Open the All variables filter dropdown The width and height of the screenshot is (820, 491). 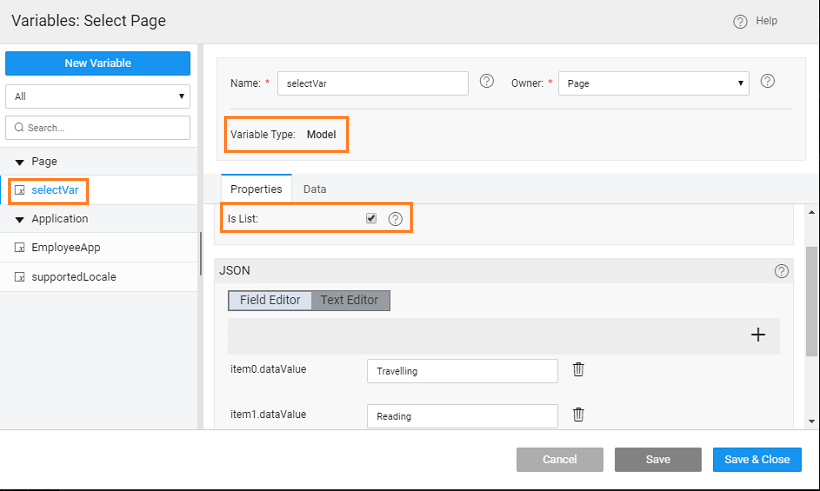98,97
